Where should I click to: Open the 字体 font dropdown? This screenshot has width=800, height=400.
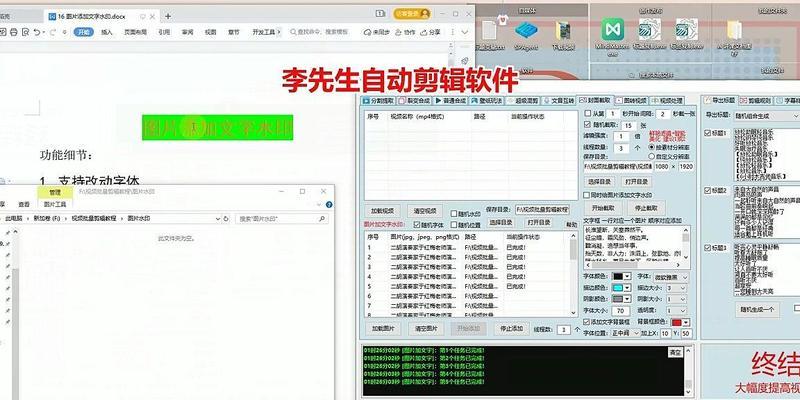coord(670,277)
